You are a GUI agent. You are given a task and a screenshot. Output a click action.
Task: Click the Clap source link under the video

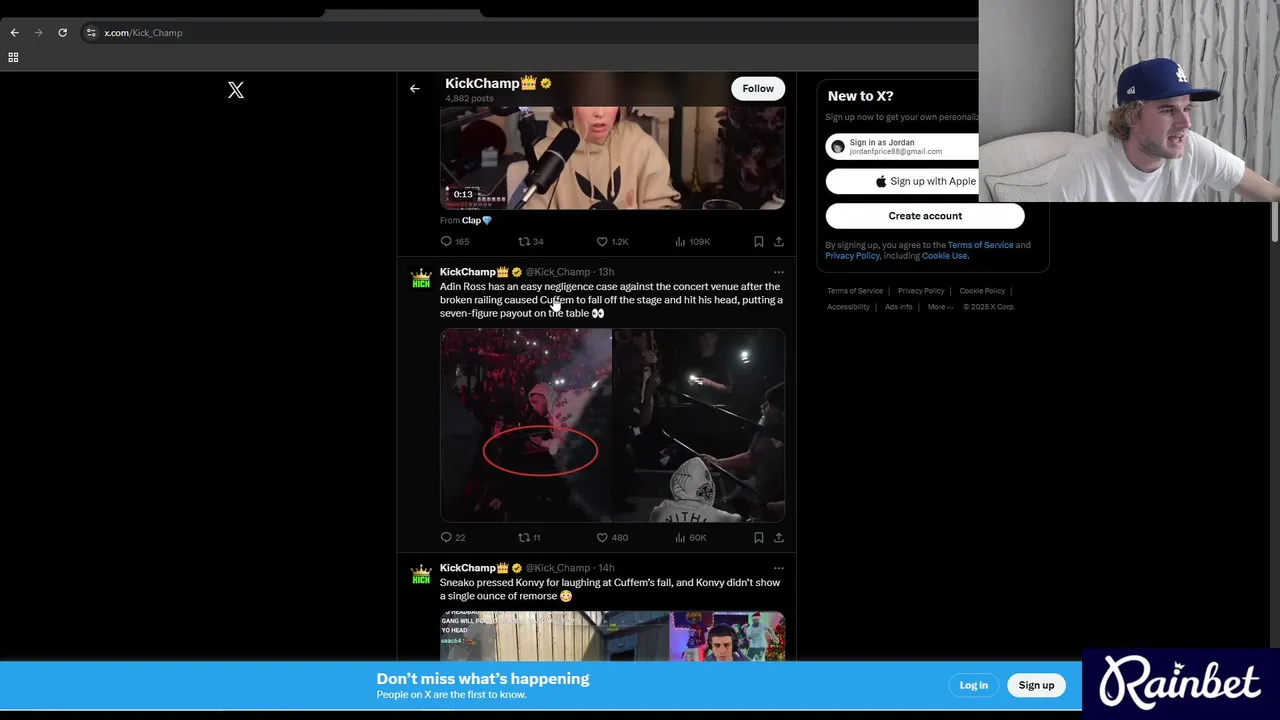[477, 220]
